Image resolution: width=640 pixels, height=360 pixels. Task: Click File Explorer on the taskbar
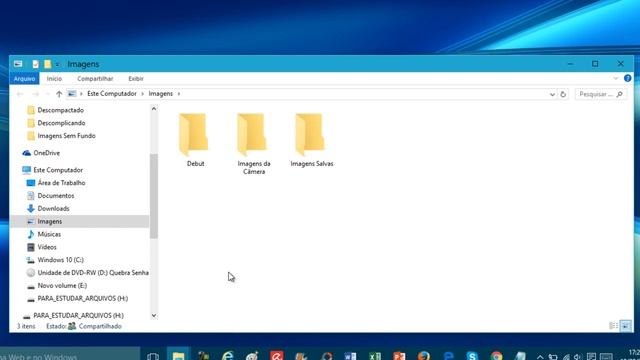pyautogui.click(x=178, y=355)
